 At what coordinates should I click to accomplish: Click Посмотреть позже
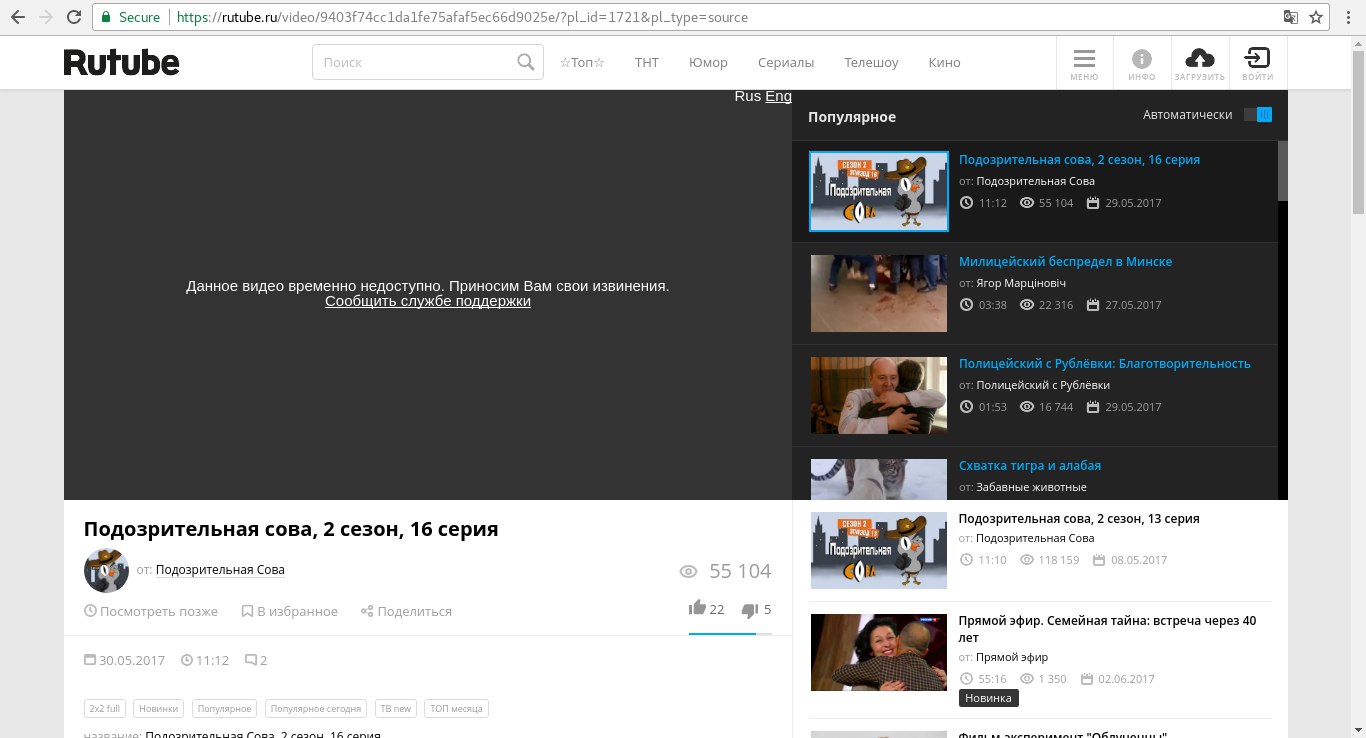tap(151, 611)
